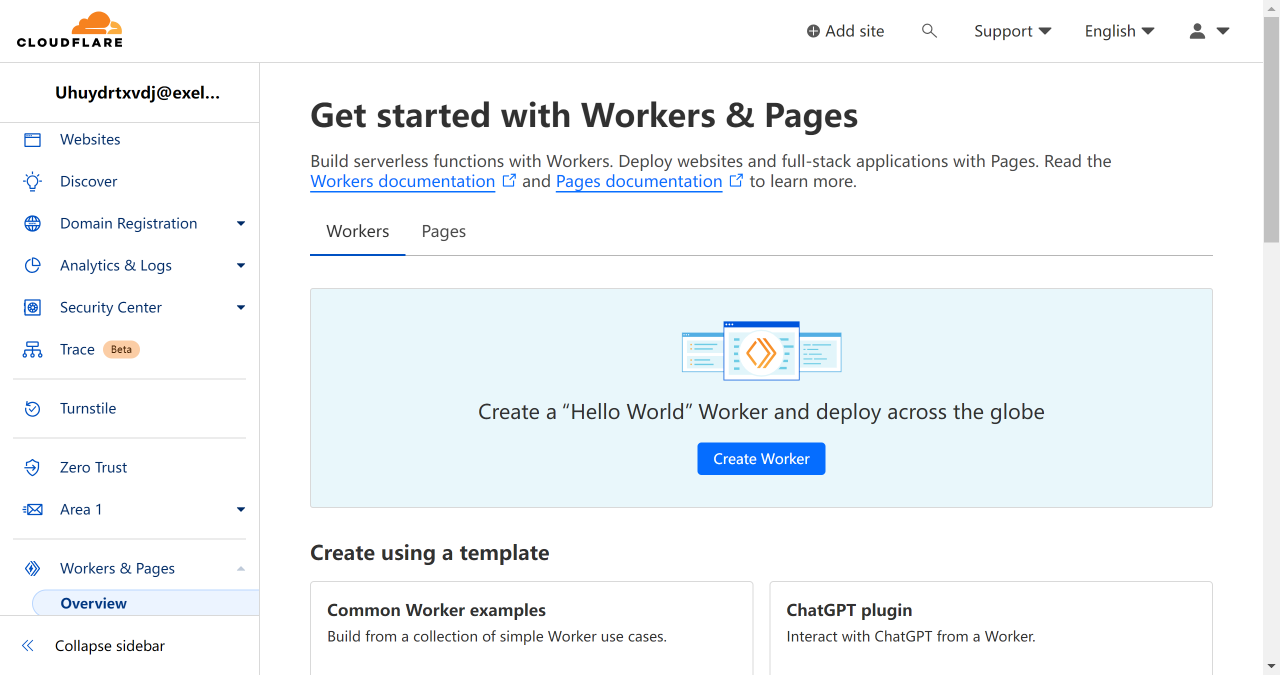Viewport: 1280px width, 675px height.
Task: Click the Beta badge next to Trace
Action: pos(121,350)
